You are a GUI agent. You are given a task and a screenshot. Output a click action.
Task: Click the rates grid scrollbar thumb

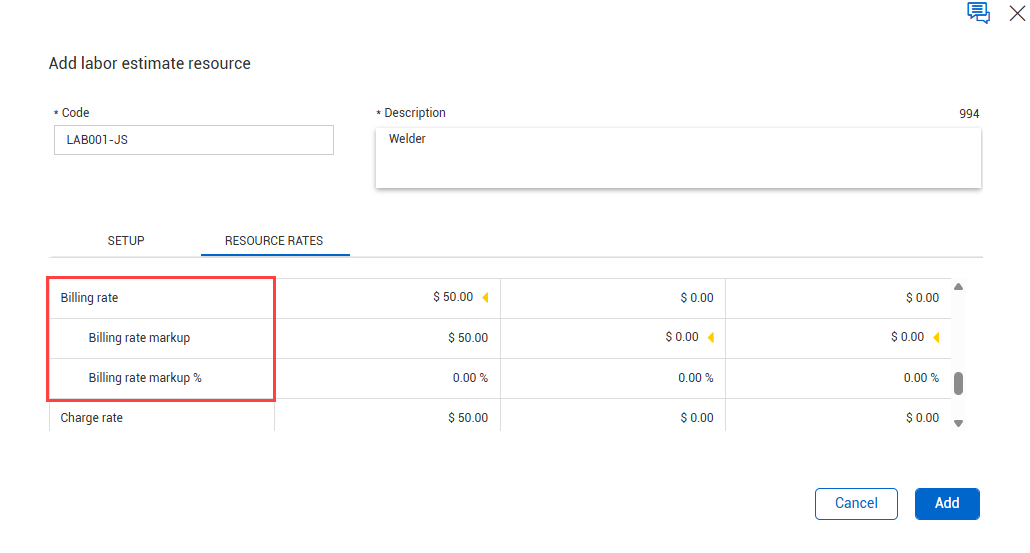pyautogui.click(x=958, y=383)
